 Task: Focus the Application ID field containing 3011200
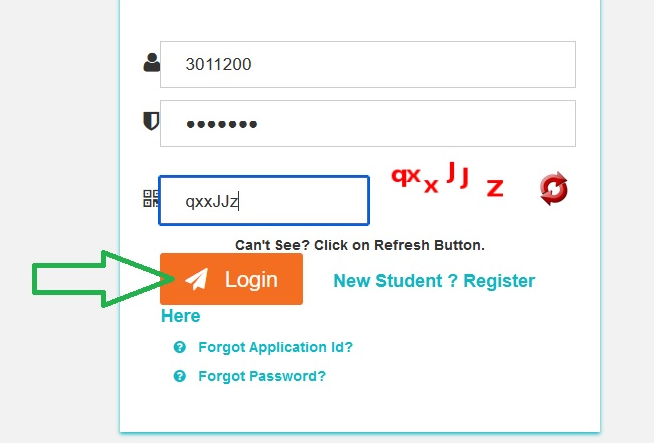click(x=368, y=65)
